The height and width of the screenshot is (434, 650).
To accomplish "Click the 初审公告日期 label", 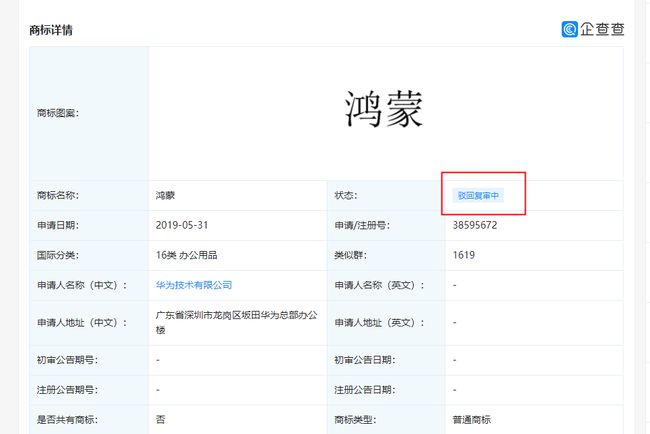I will click(364, 360).
